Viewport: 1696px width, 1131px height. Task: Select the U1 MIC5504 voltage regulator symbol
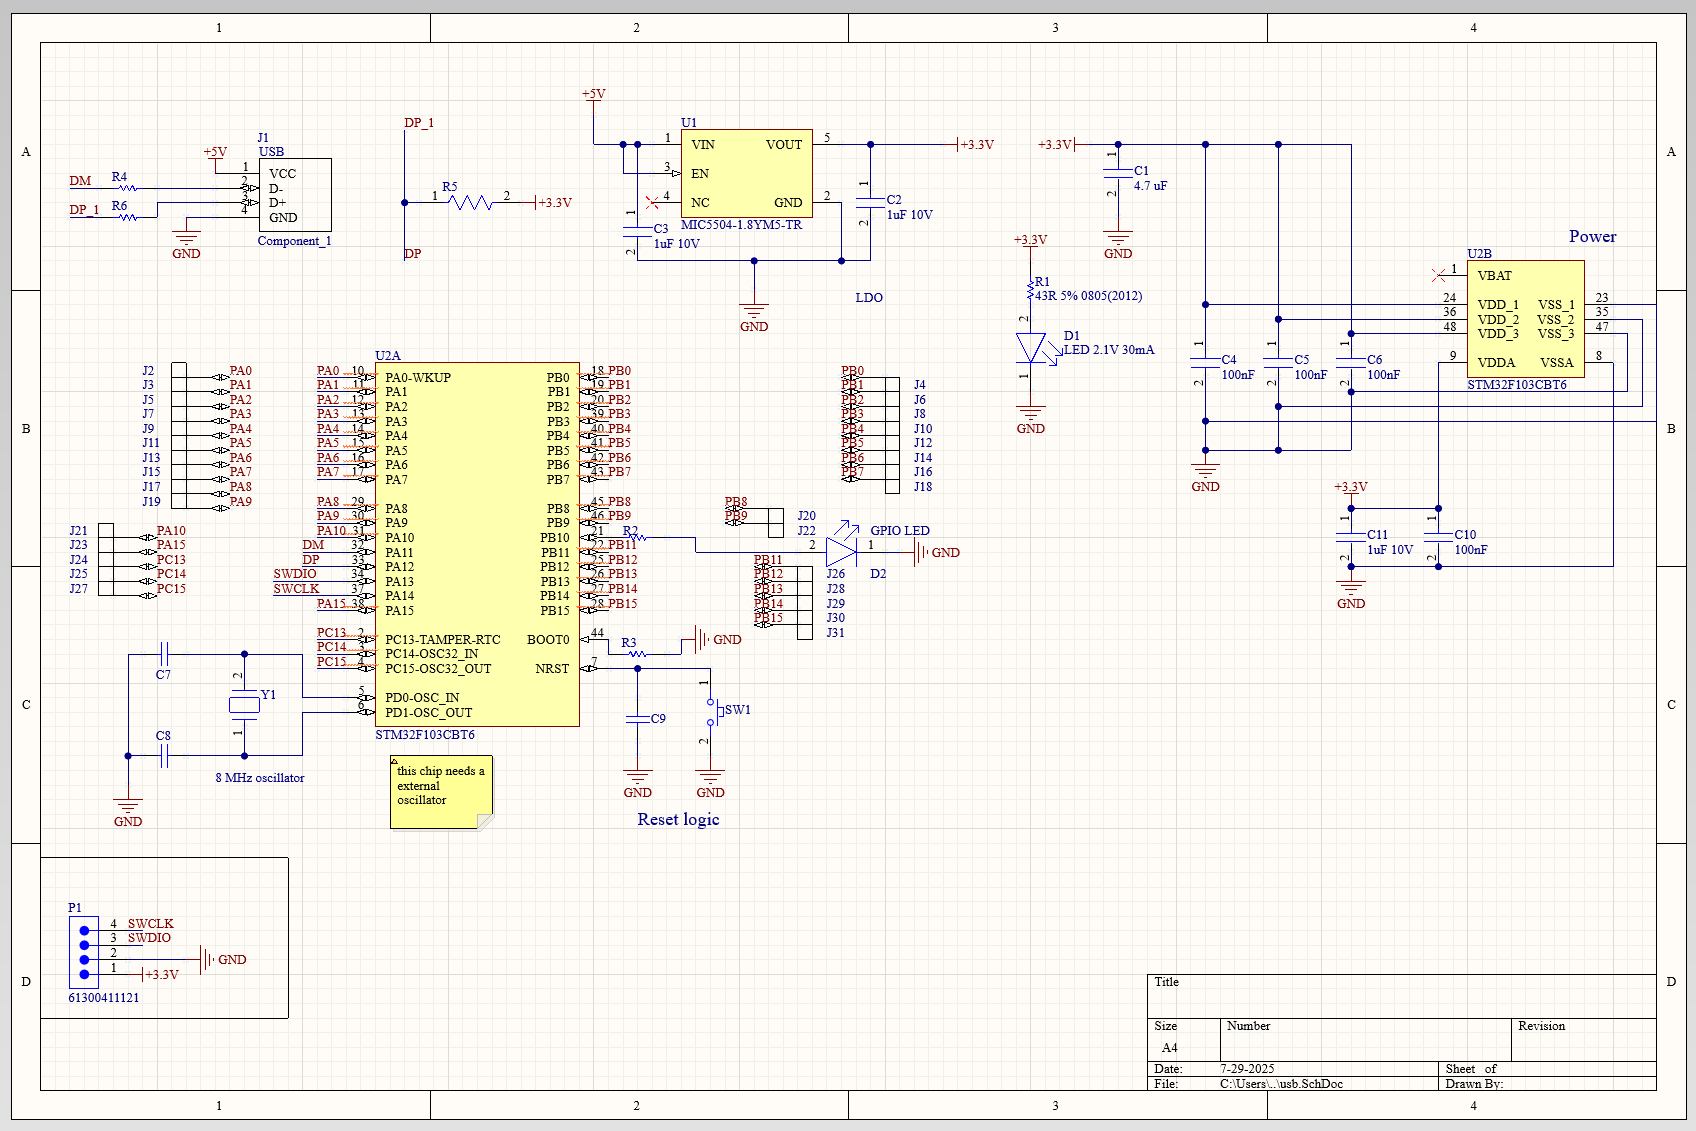(746, 172)
